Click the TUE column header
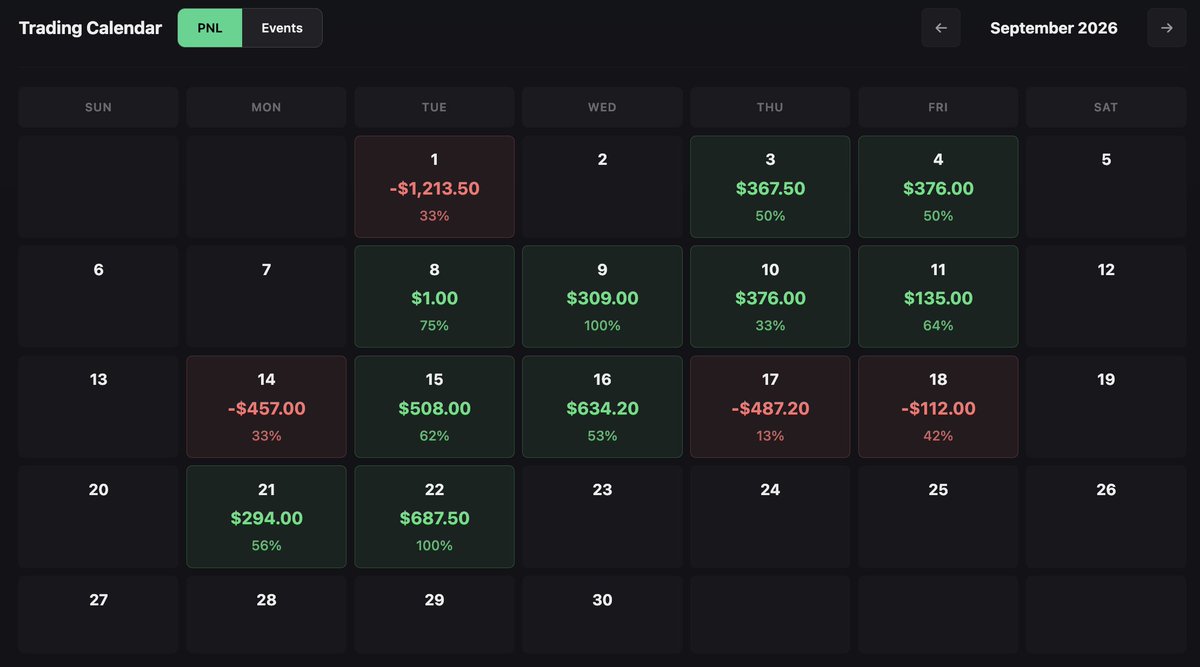 (x=434, y=107)
